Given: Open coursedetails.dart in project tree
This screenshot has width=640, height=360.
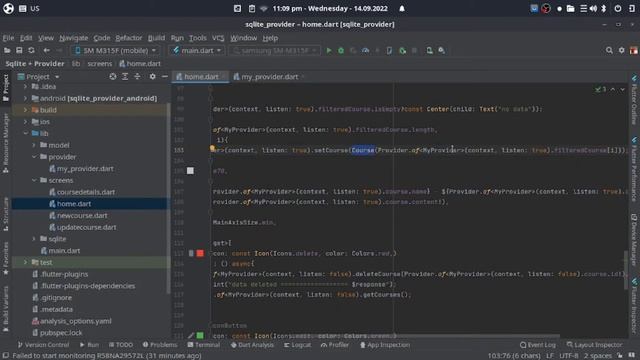Looking at the screenshot, I should tap(86, 192).
